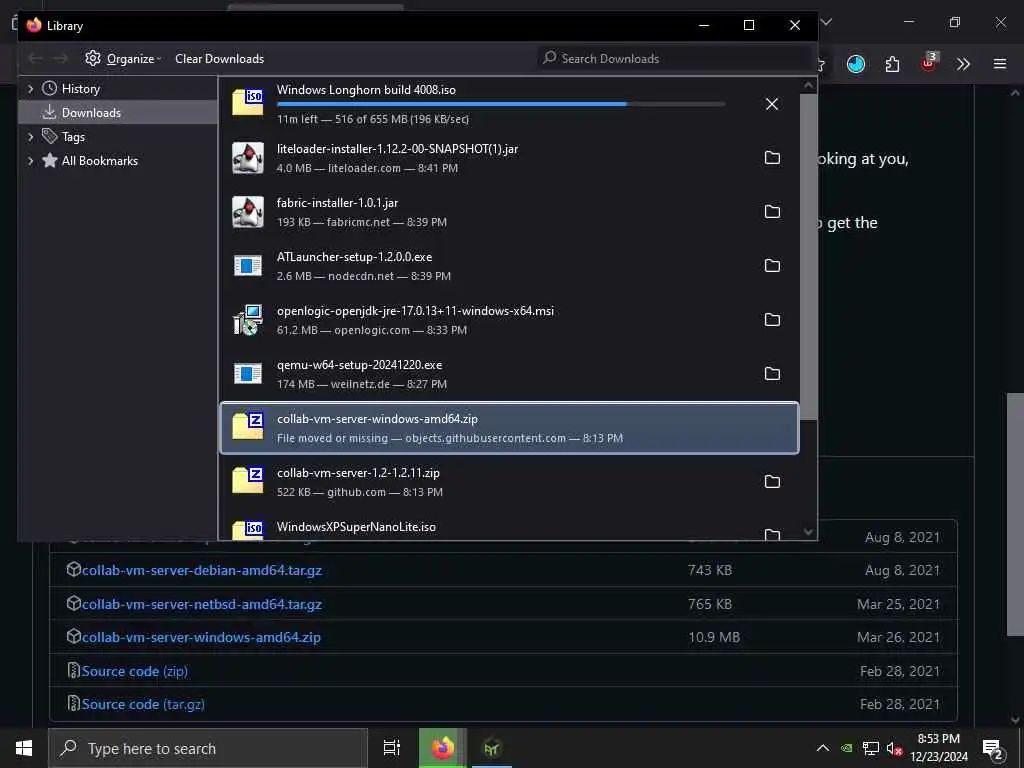Expand the History tree node
The width and height of the screenshot is (1024, 768).
point(30,89)
